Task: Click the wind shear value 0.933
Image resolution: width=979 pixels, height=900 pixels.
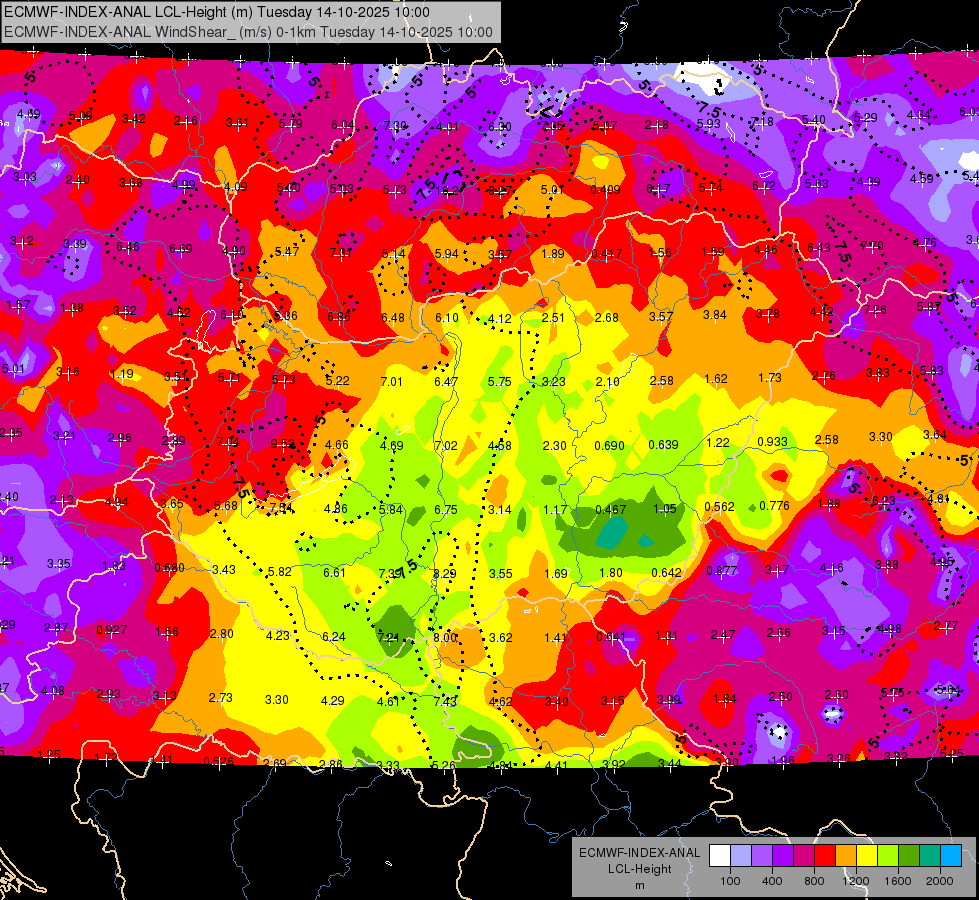Action: point(772,442)
